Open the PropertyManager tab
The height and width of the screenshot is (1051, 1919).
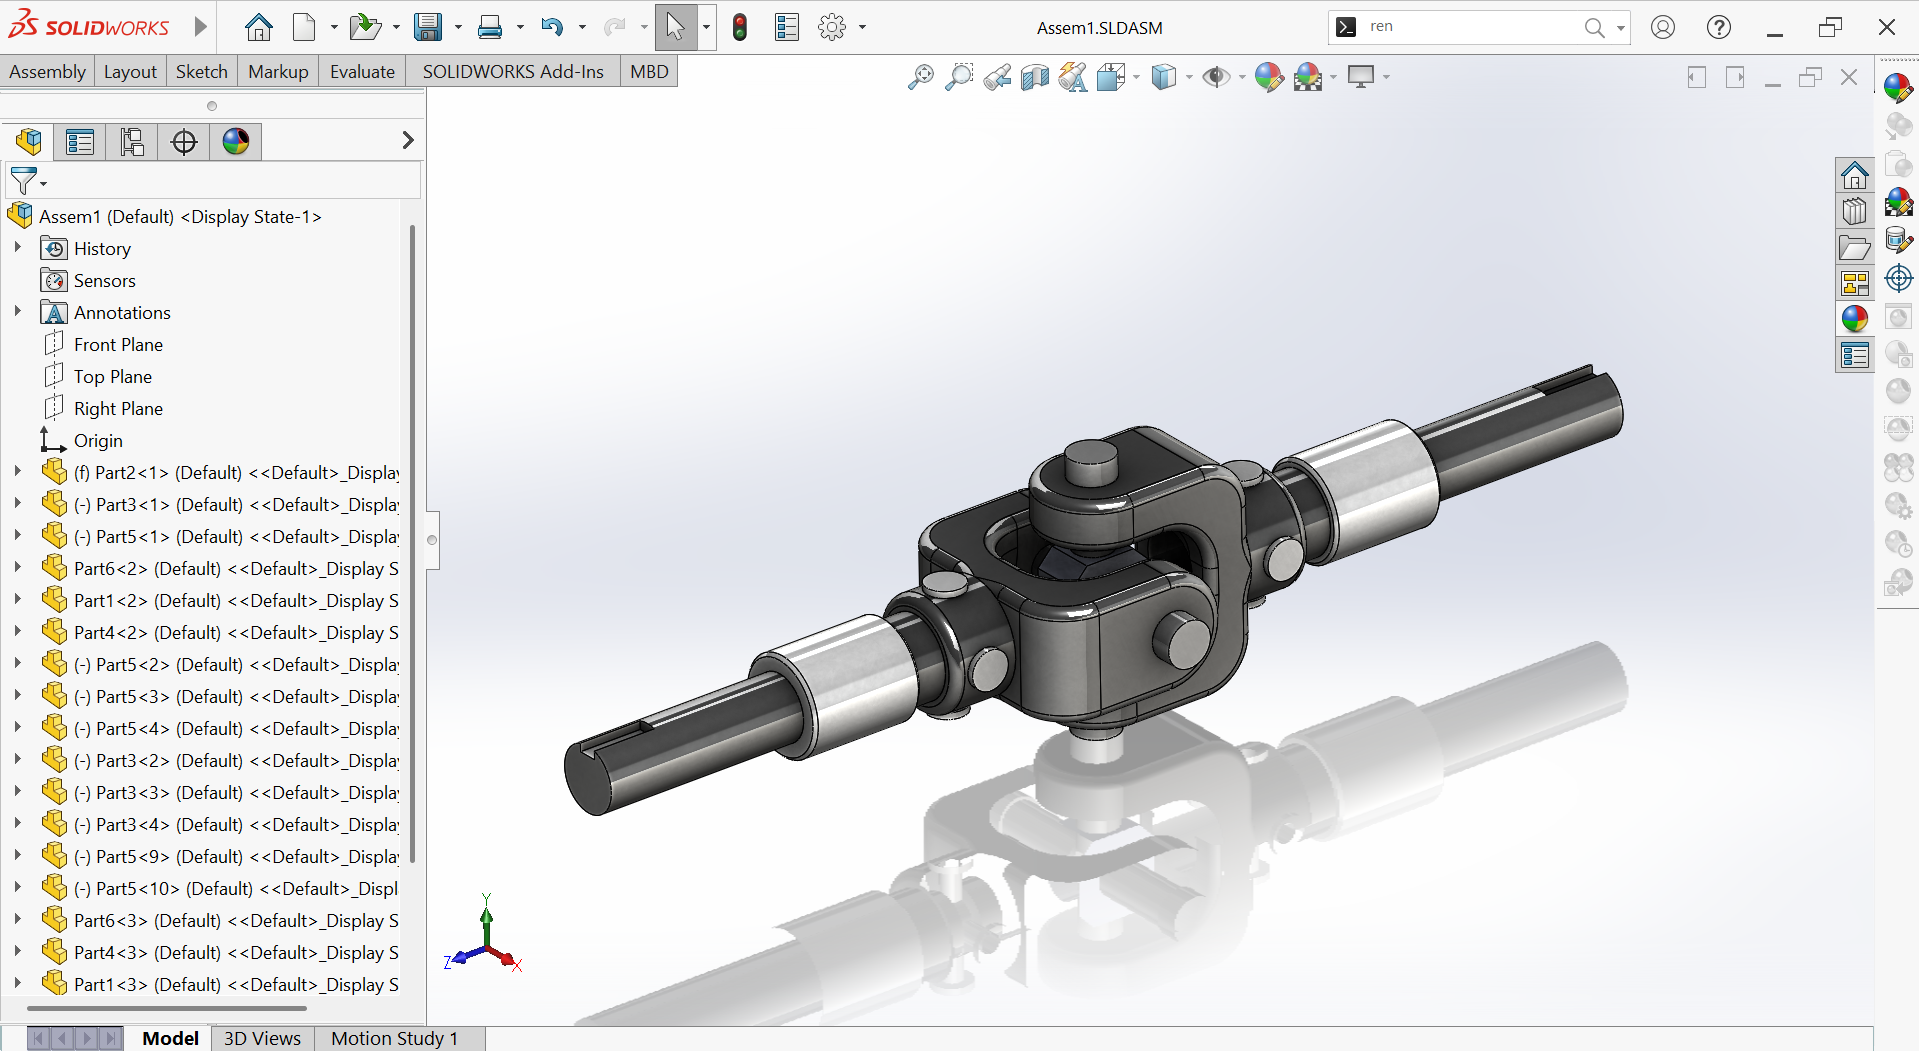coord(80,142)
